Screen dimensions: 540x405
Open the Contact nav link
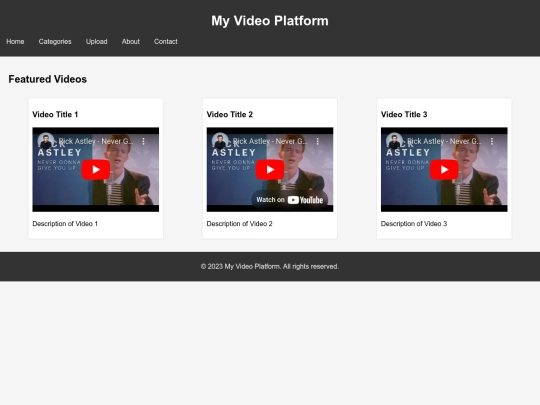[166, 42]
